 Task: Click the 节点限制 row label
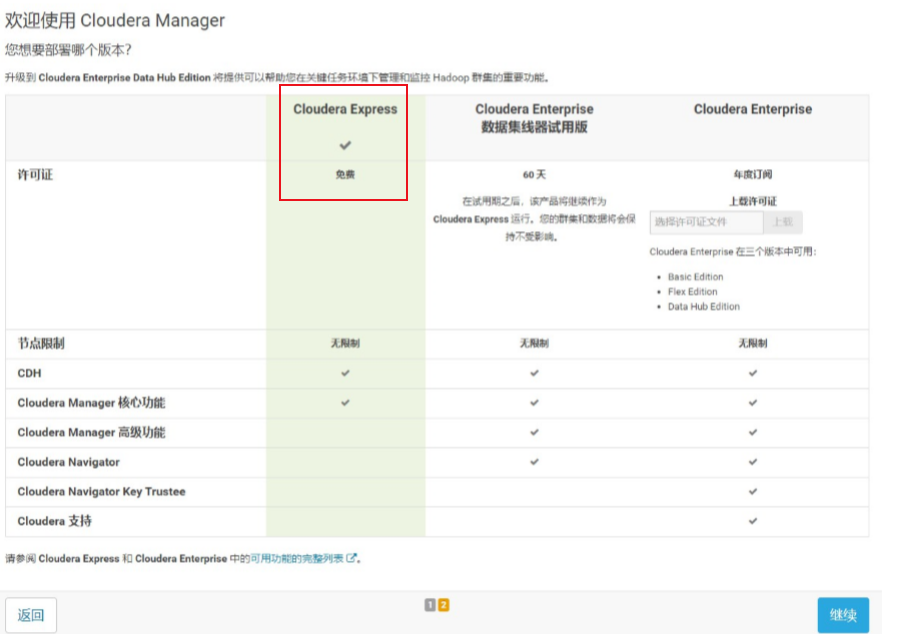[41, 344]
